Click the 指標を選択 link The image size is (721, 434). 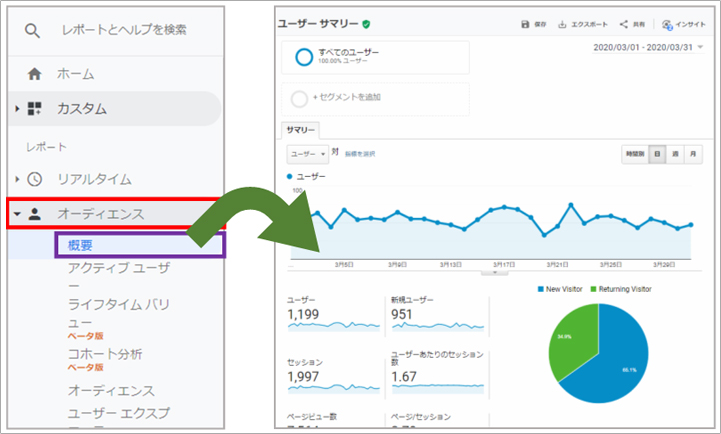pos(360,154)
